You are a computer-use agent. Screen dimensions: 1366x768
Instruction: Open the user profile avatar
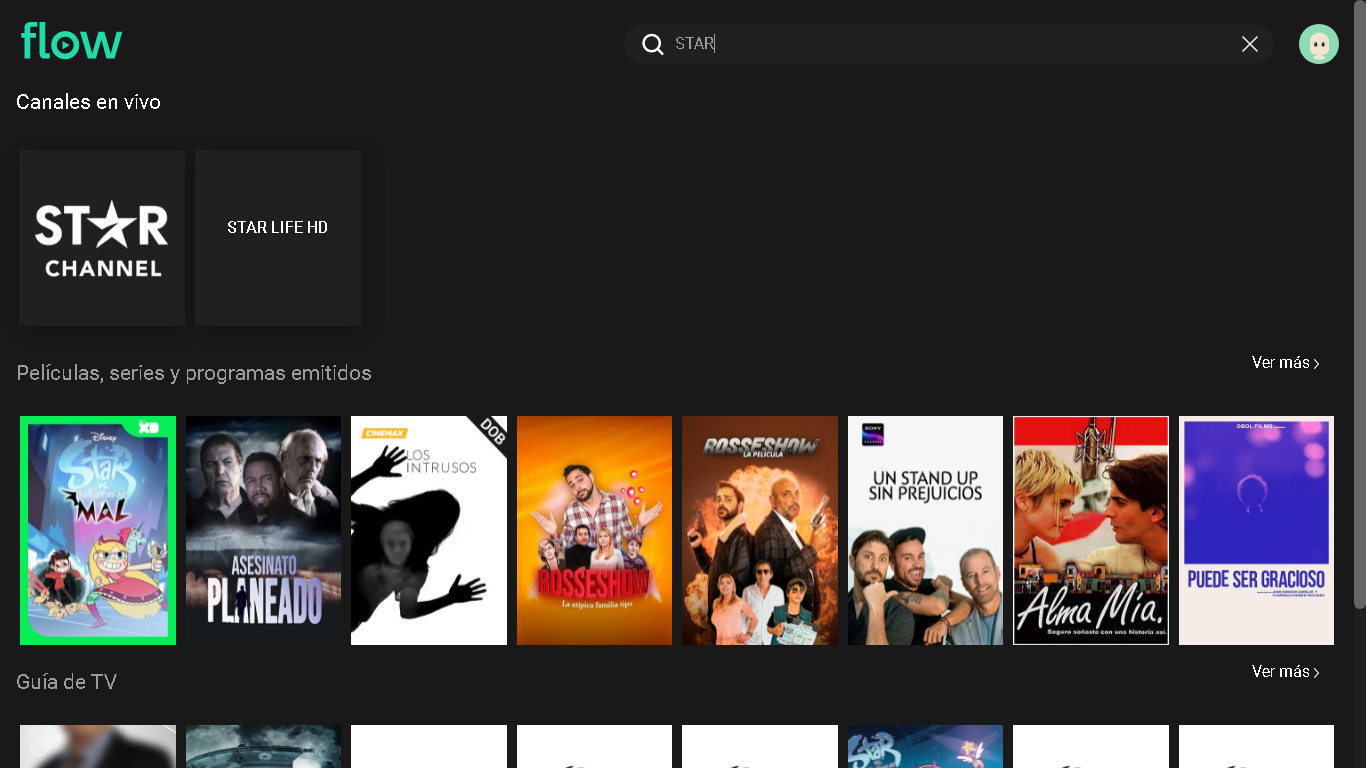(x=1318, y=44)
